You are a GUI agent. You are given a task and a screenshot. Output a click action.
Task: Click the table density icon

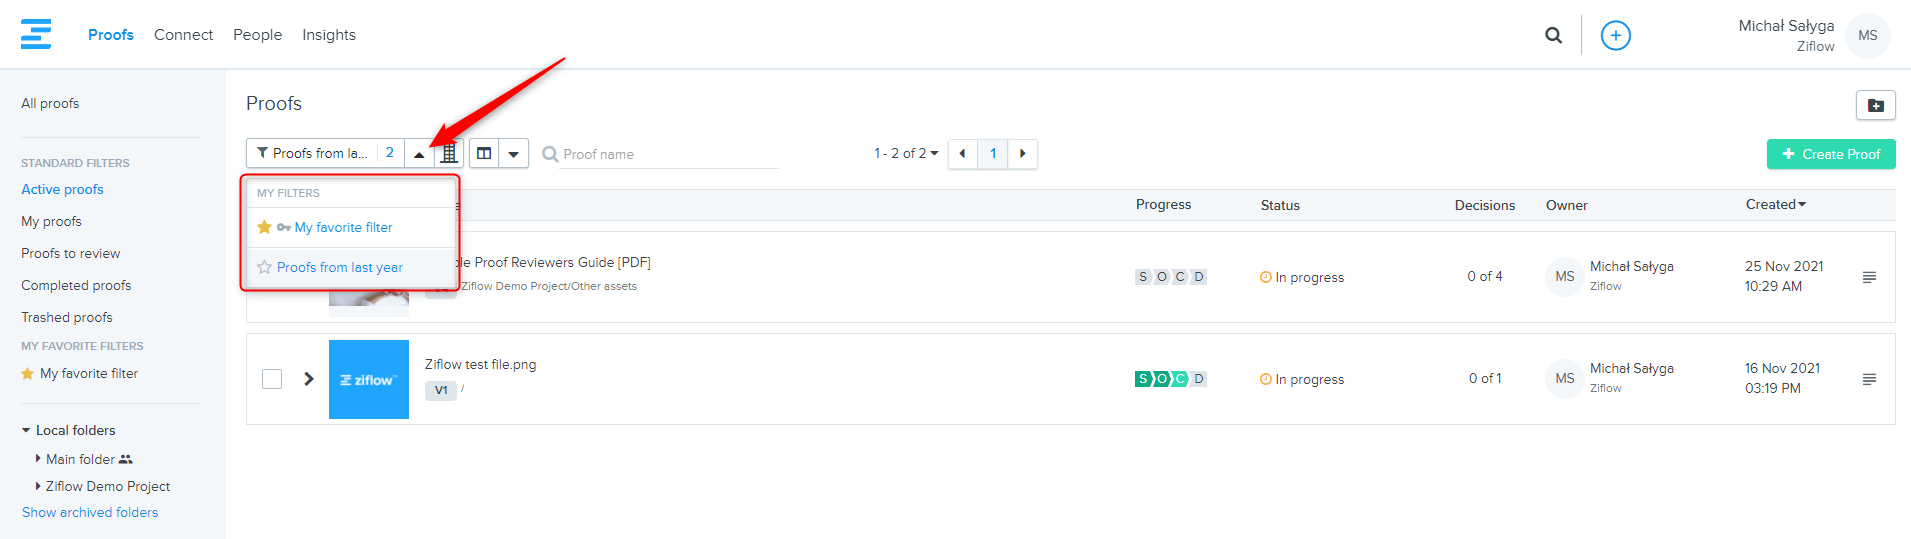449,153
